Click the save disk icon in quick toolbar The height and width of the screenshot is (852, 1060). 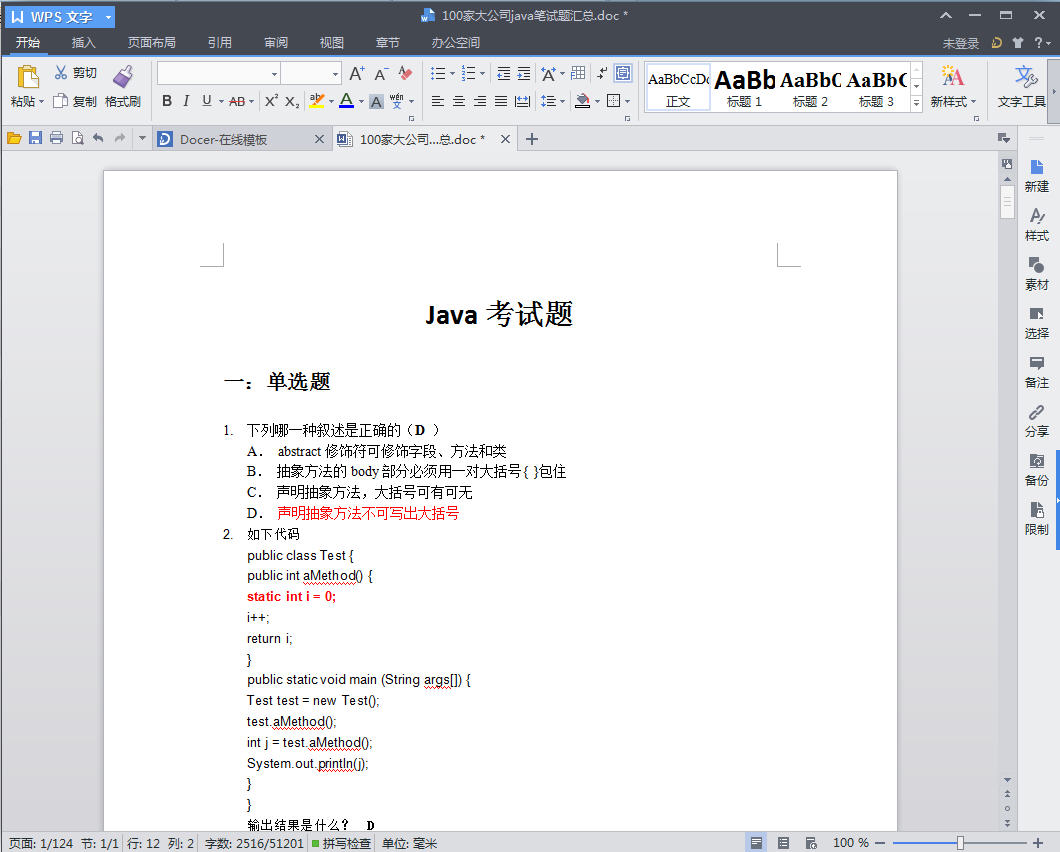pyautogui.click(x=35, y=139)
